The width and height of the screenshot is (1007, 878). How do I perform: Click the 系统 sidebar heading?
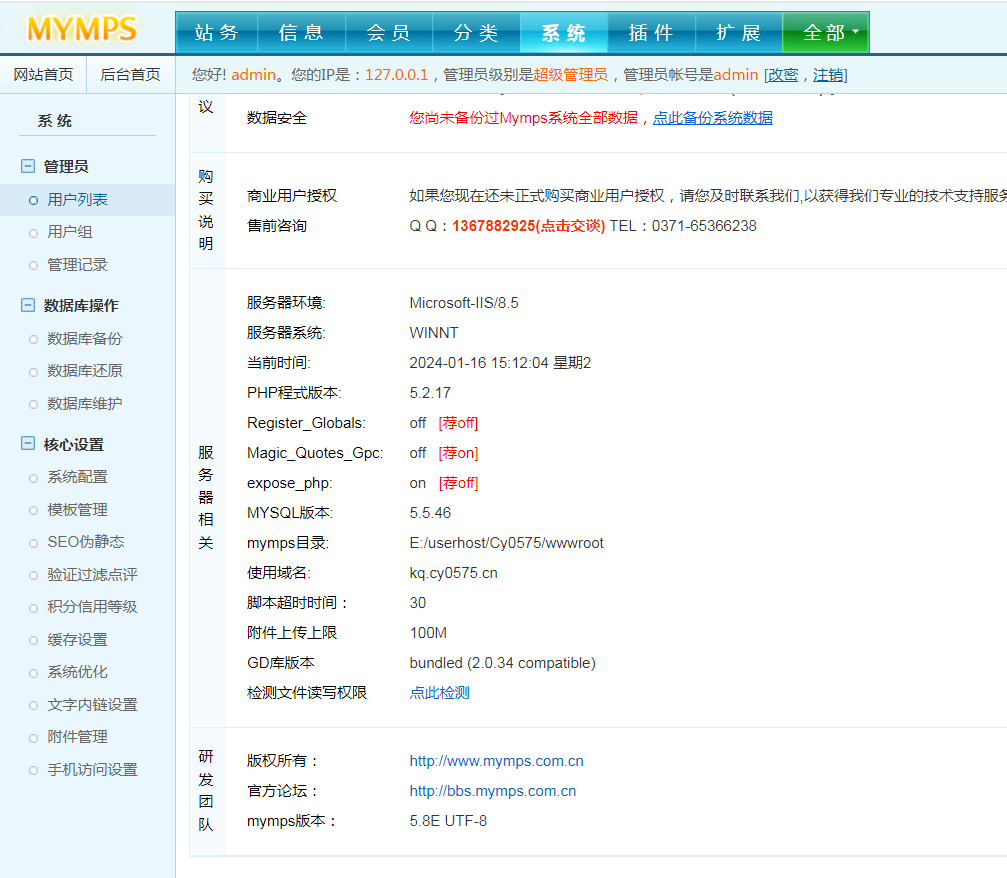(x=55, y=121)
